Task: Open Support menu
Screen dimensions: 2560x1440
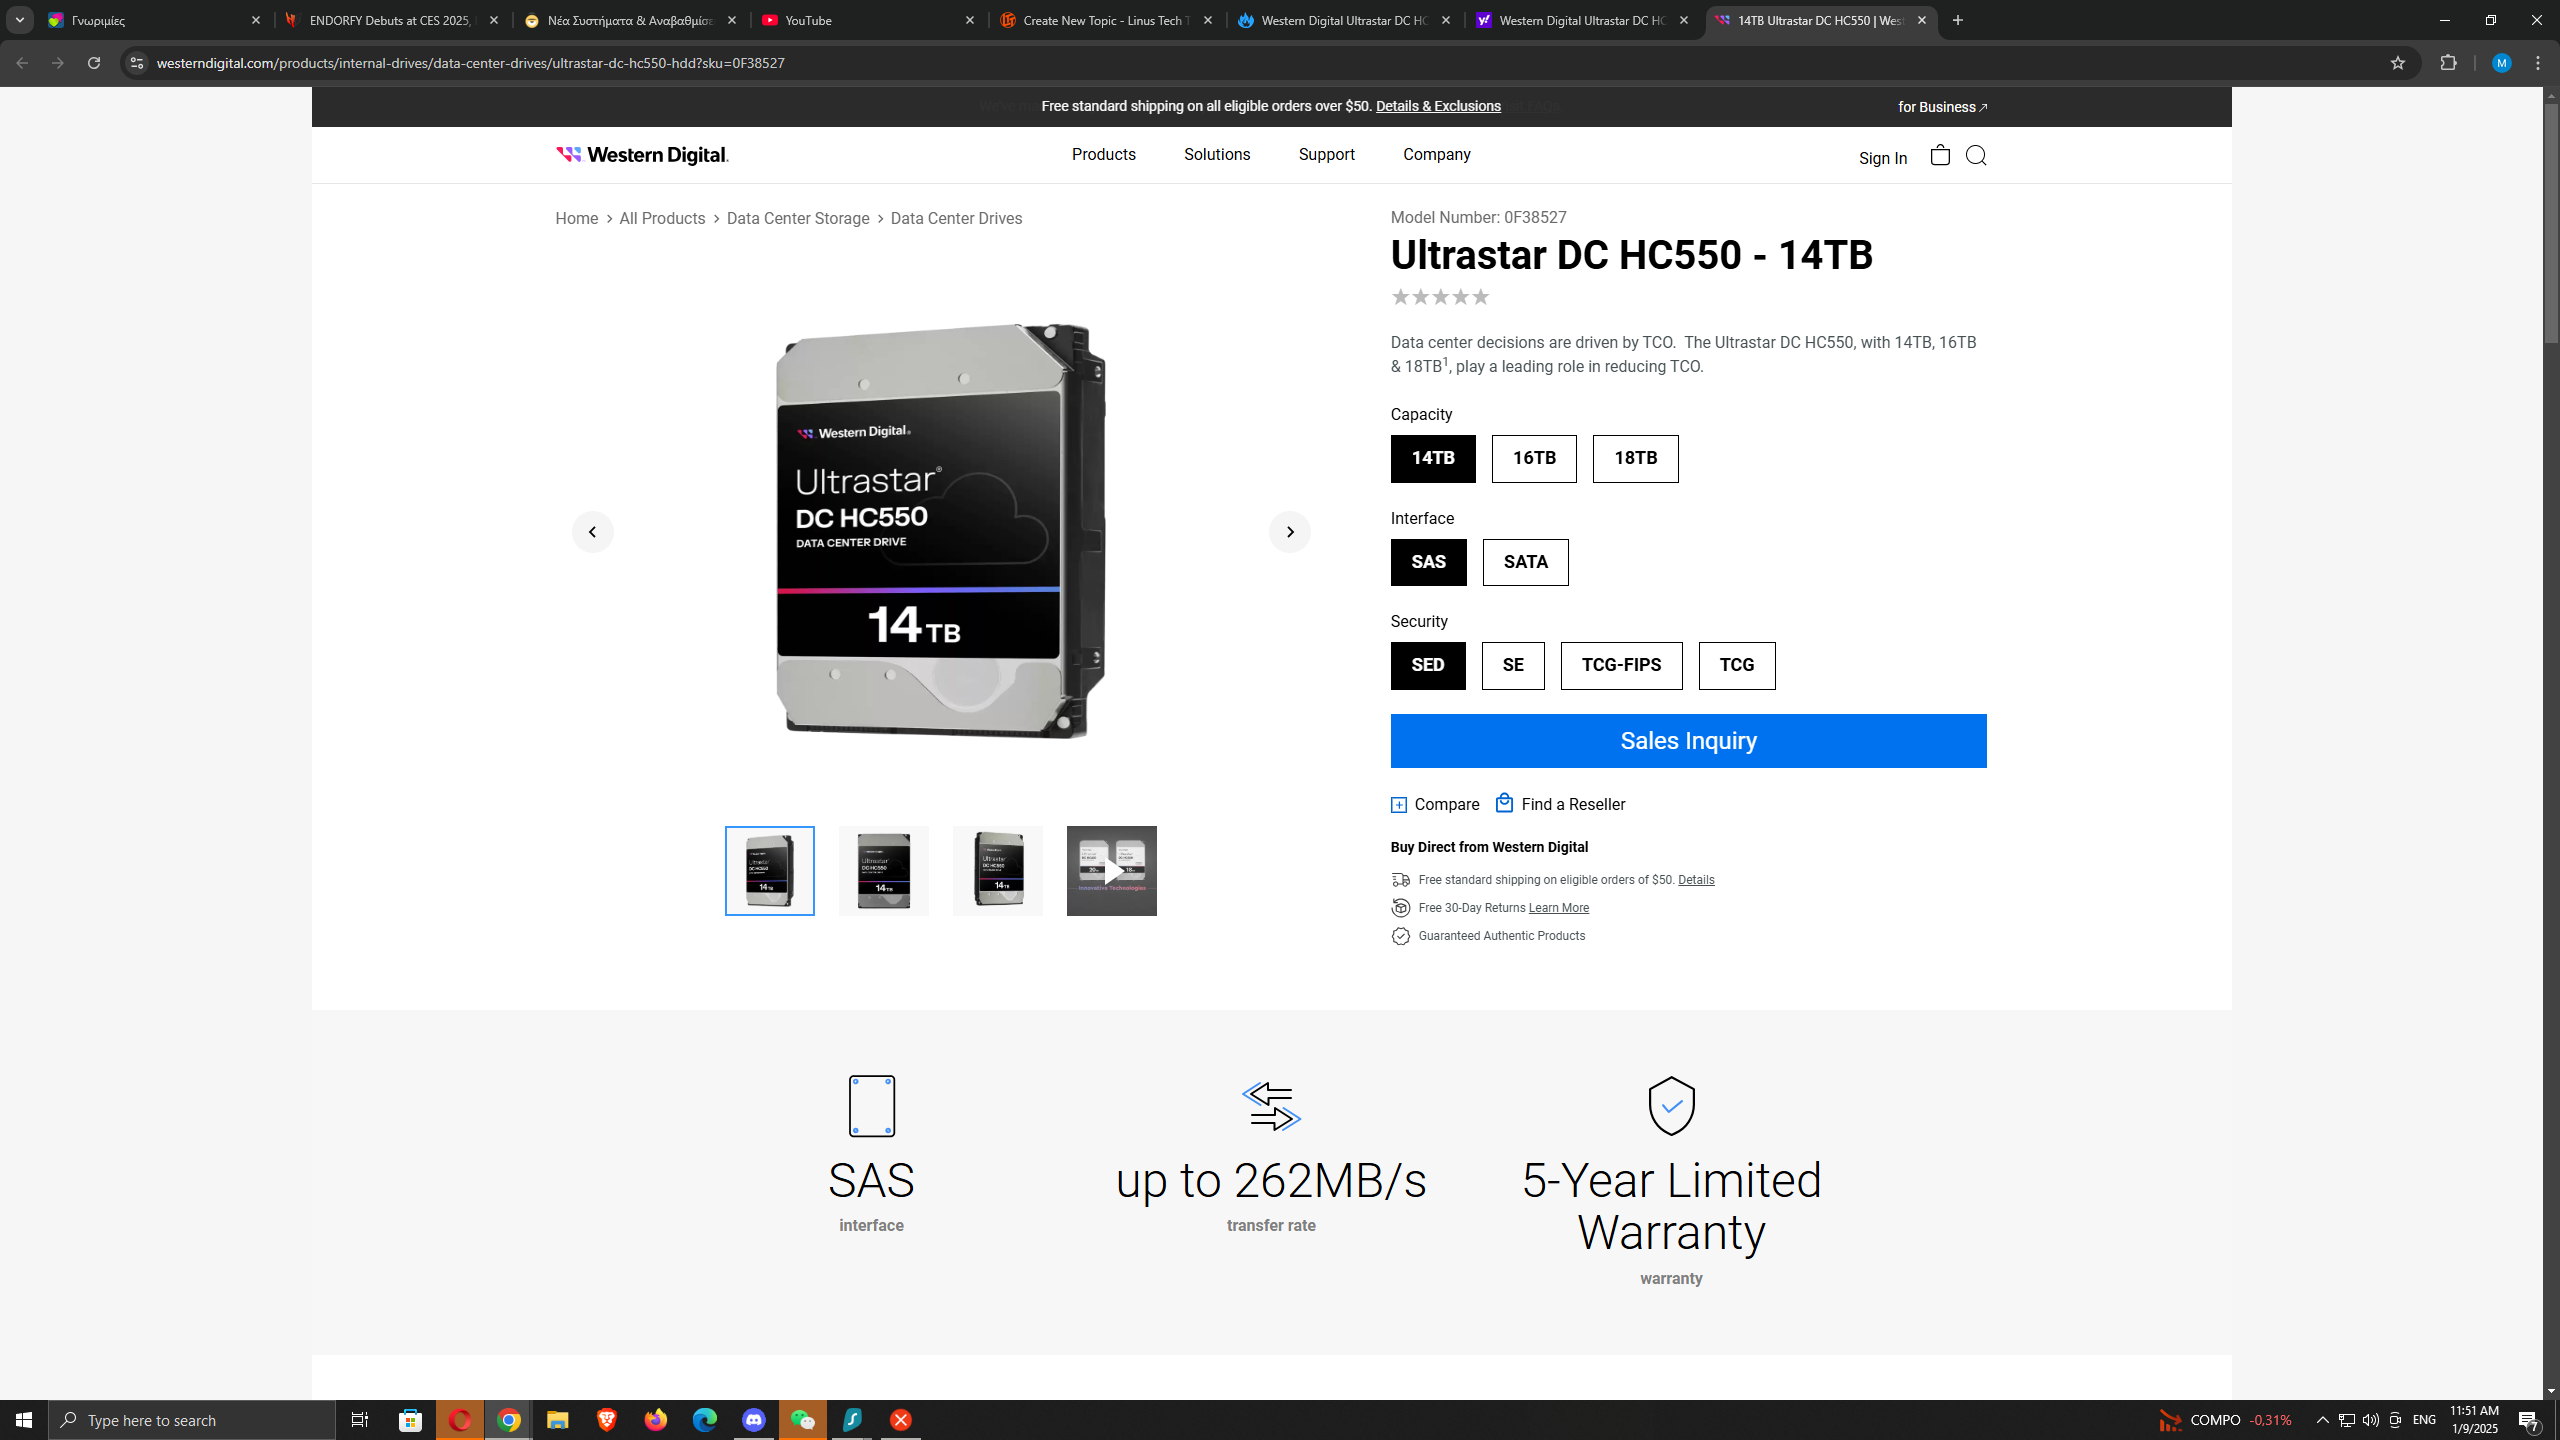Action: [1327, 155]
